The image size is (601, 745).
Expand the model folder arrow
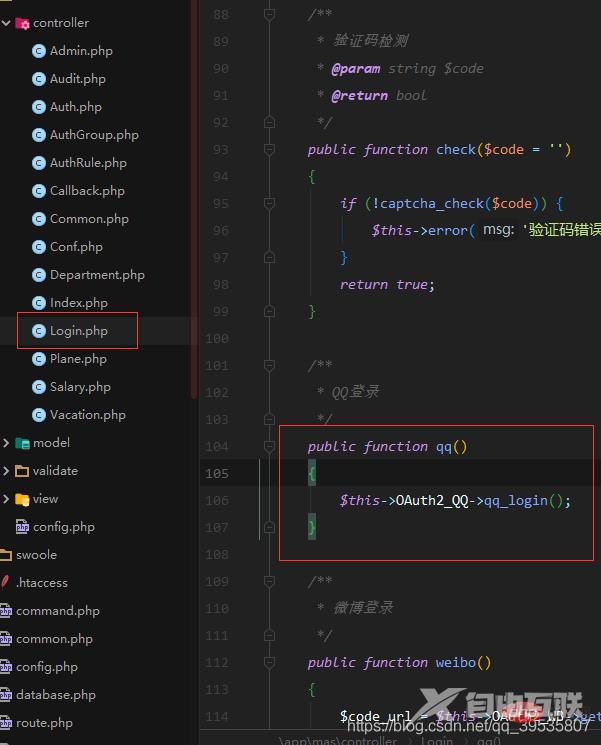pos(6,443)
